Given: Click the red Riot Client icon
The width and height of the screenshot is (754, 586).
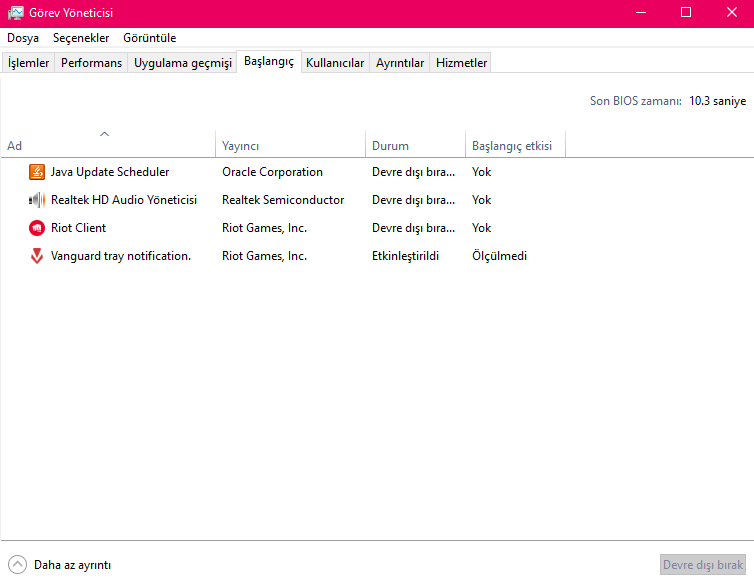Looking at the screenshot, I should click(37, 228).
